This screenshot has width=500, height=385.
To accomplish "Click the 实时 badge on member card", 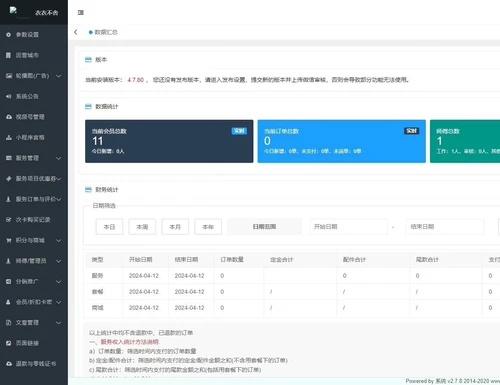I will pos(239,131).
